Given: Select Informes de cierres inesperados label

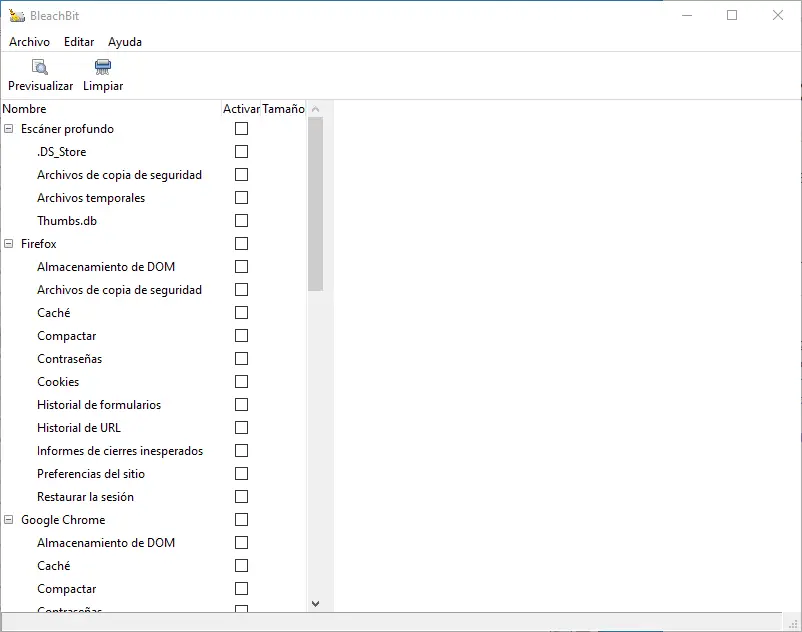Looking at the screenshot, I should (x=120, y=451).
